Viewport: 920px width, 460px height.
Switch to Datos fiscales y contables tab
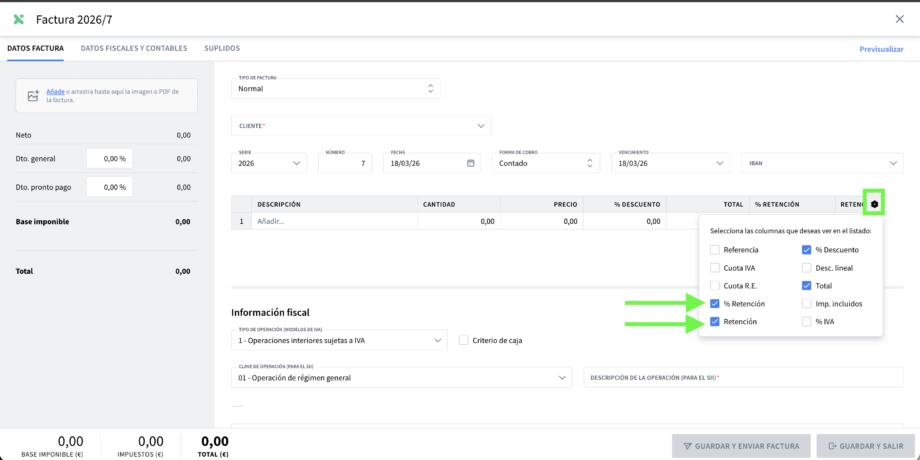tap(133, 48)
